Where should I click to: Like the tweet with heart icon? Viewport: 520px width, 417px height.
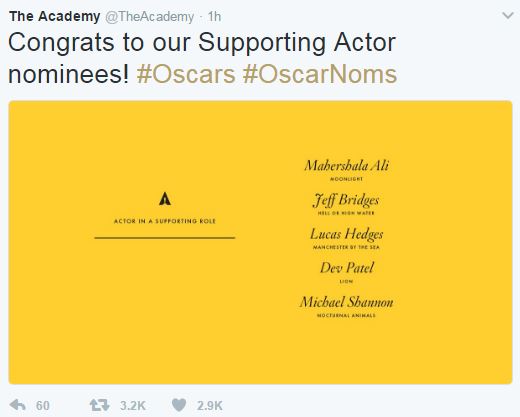tap(179, 405)
